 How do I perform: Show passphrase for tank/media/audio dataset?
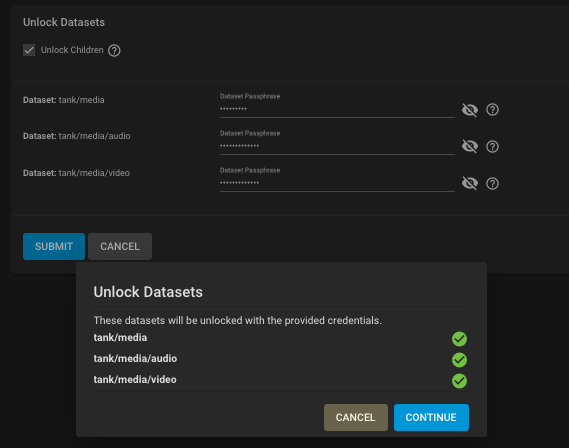[470, 147]
